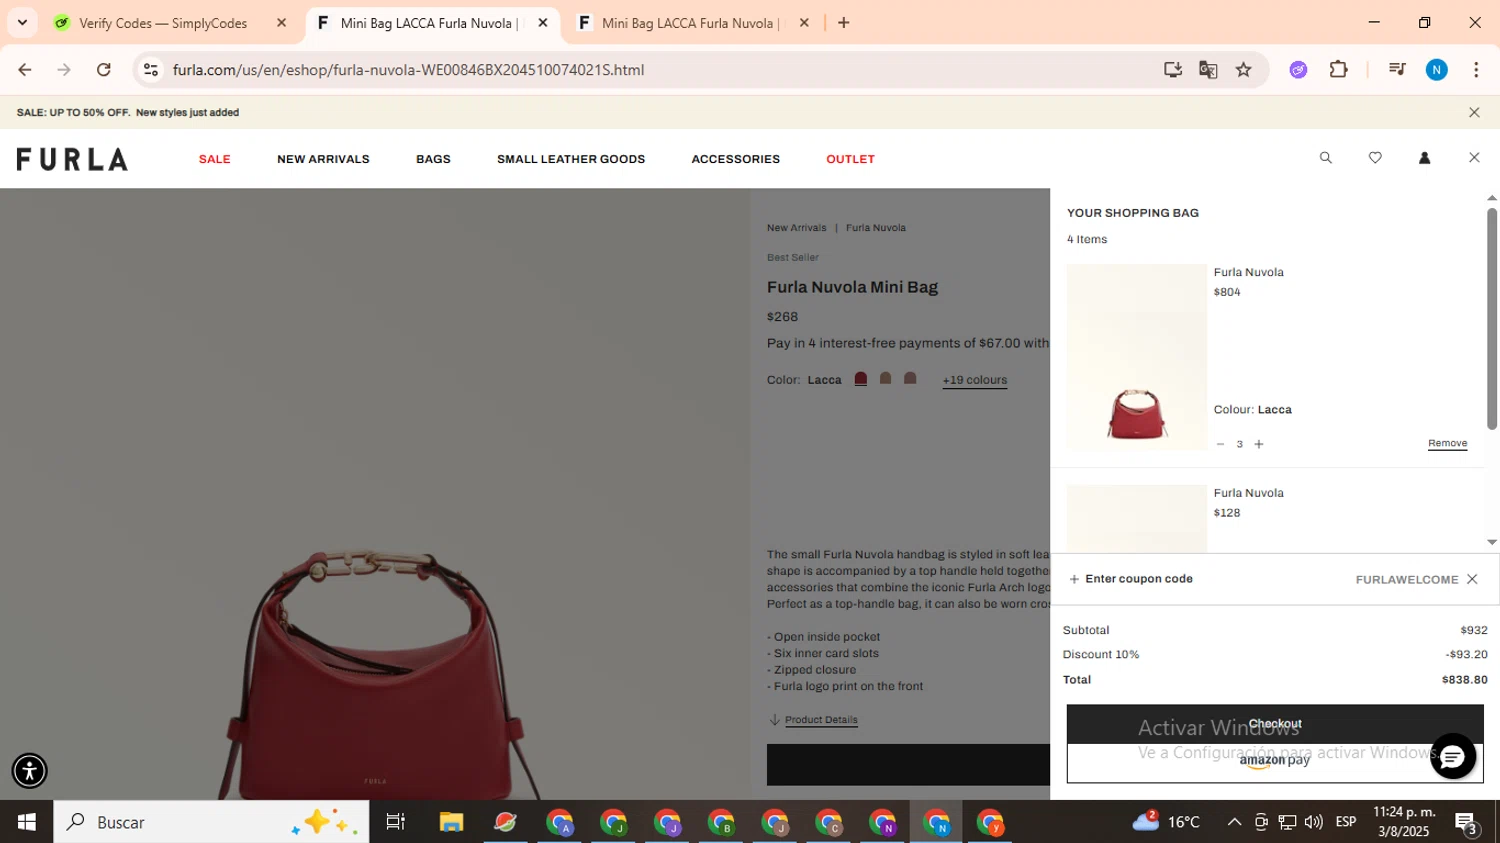Bookmark this page star

click(x=1244, y=70)
